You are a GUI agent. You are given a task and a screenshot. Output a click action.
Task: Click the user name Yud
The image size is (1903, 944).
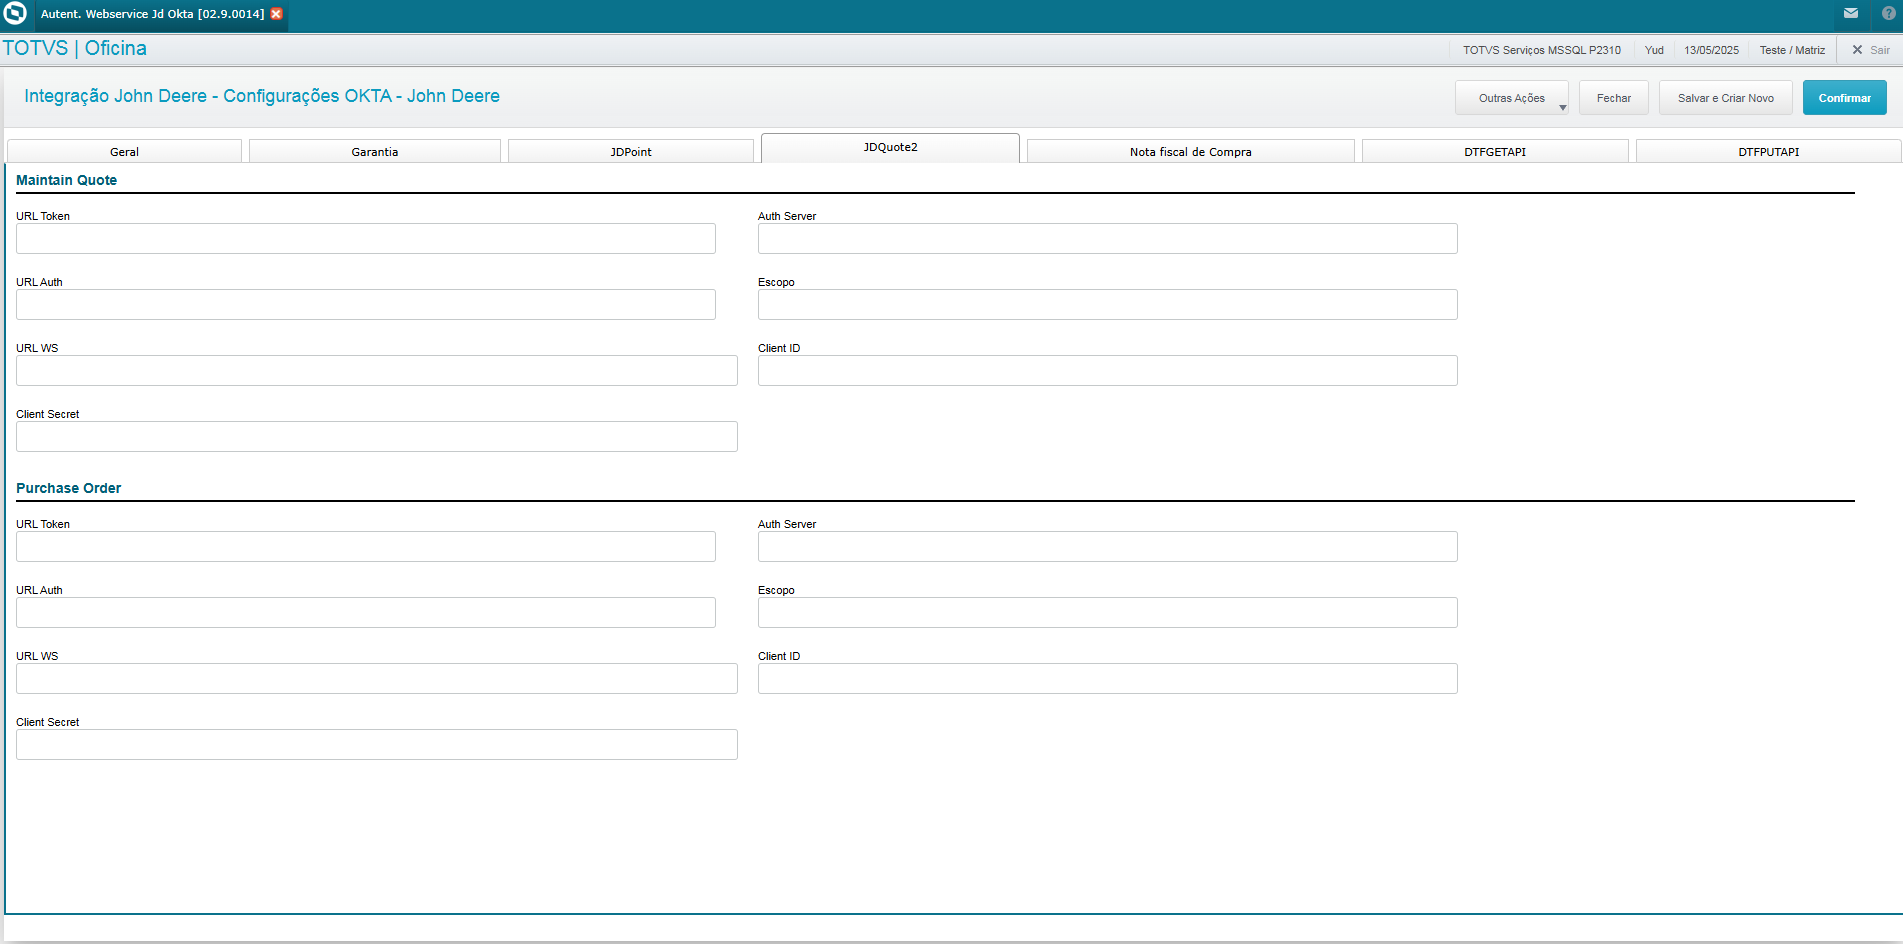[x=1654, y=50]
